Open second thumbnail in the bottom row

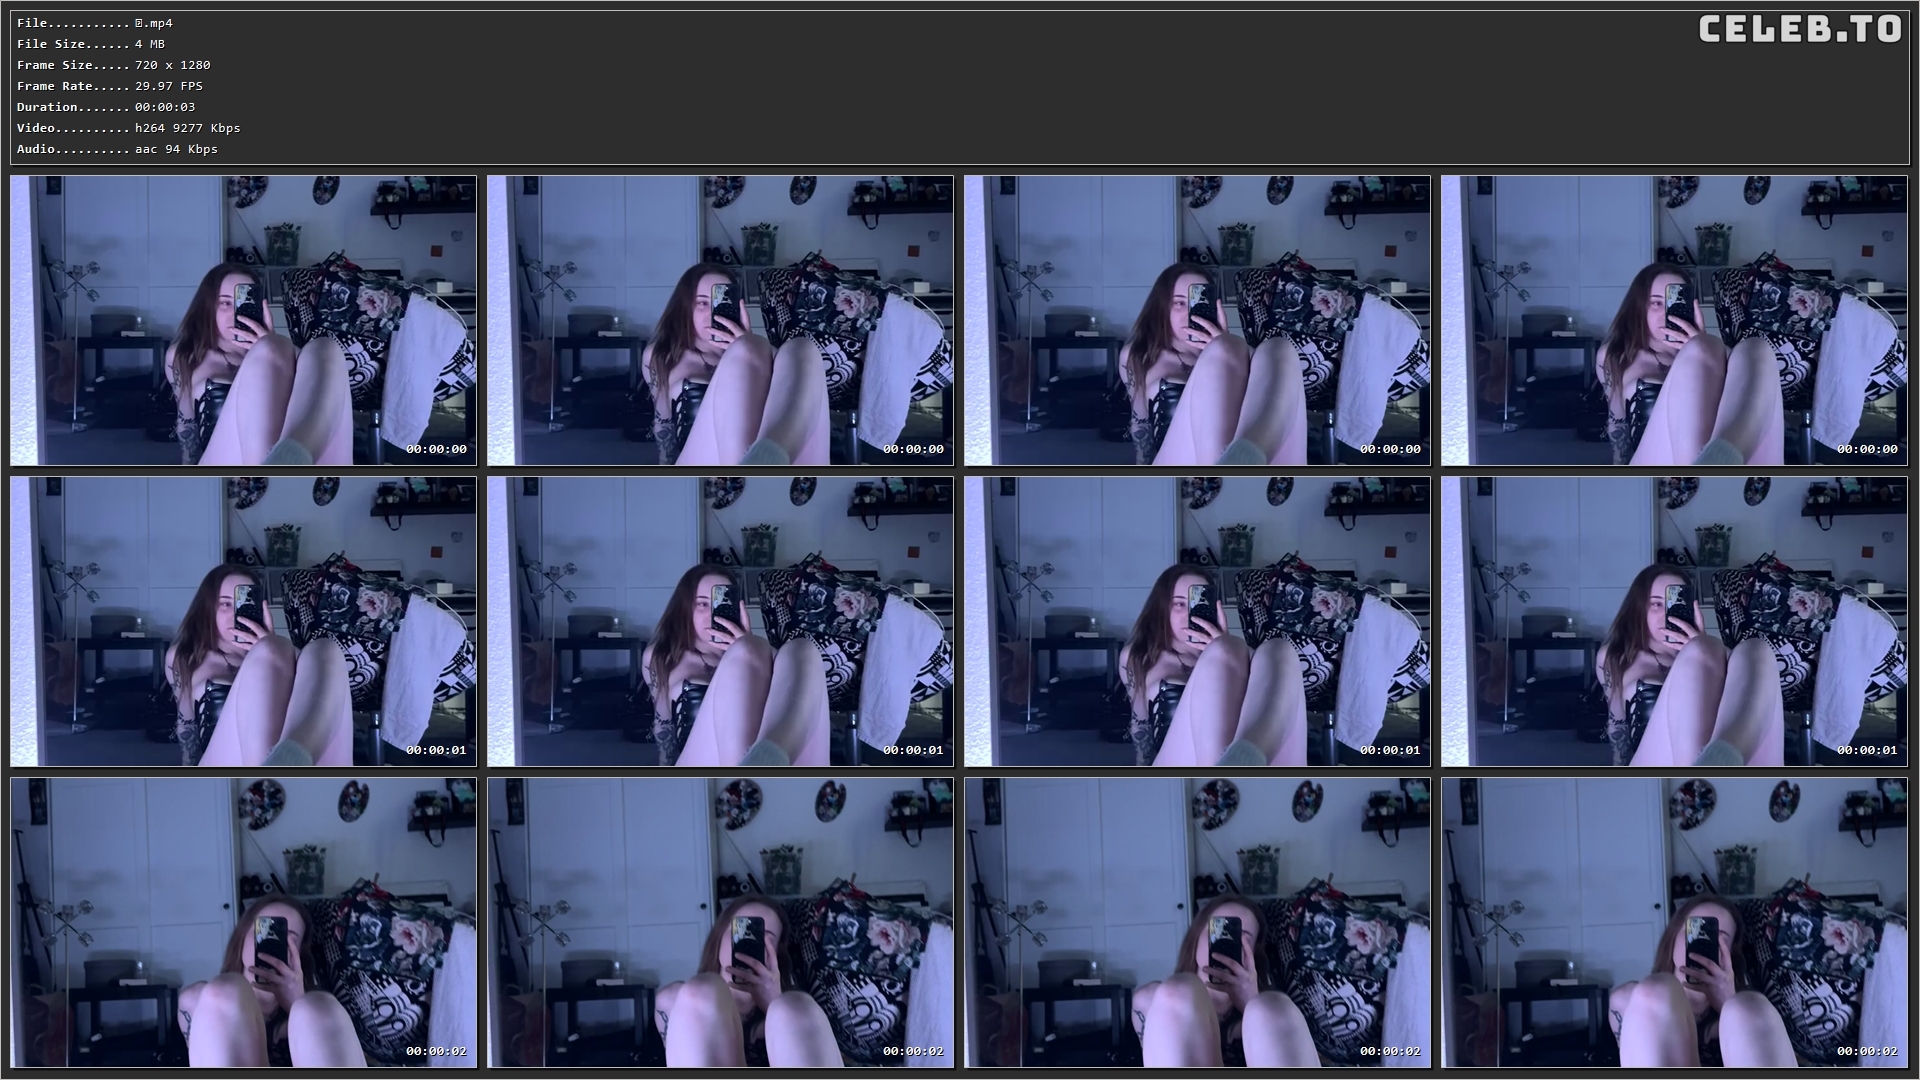click(720, 922)
